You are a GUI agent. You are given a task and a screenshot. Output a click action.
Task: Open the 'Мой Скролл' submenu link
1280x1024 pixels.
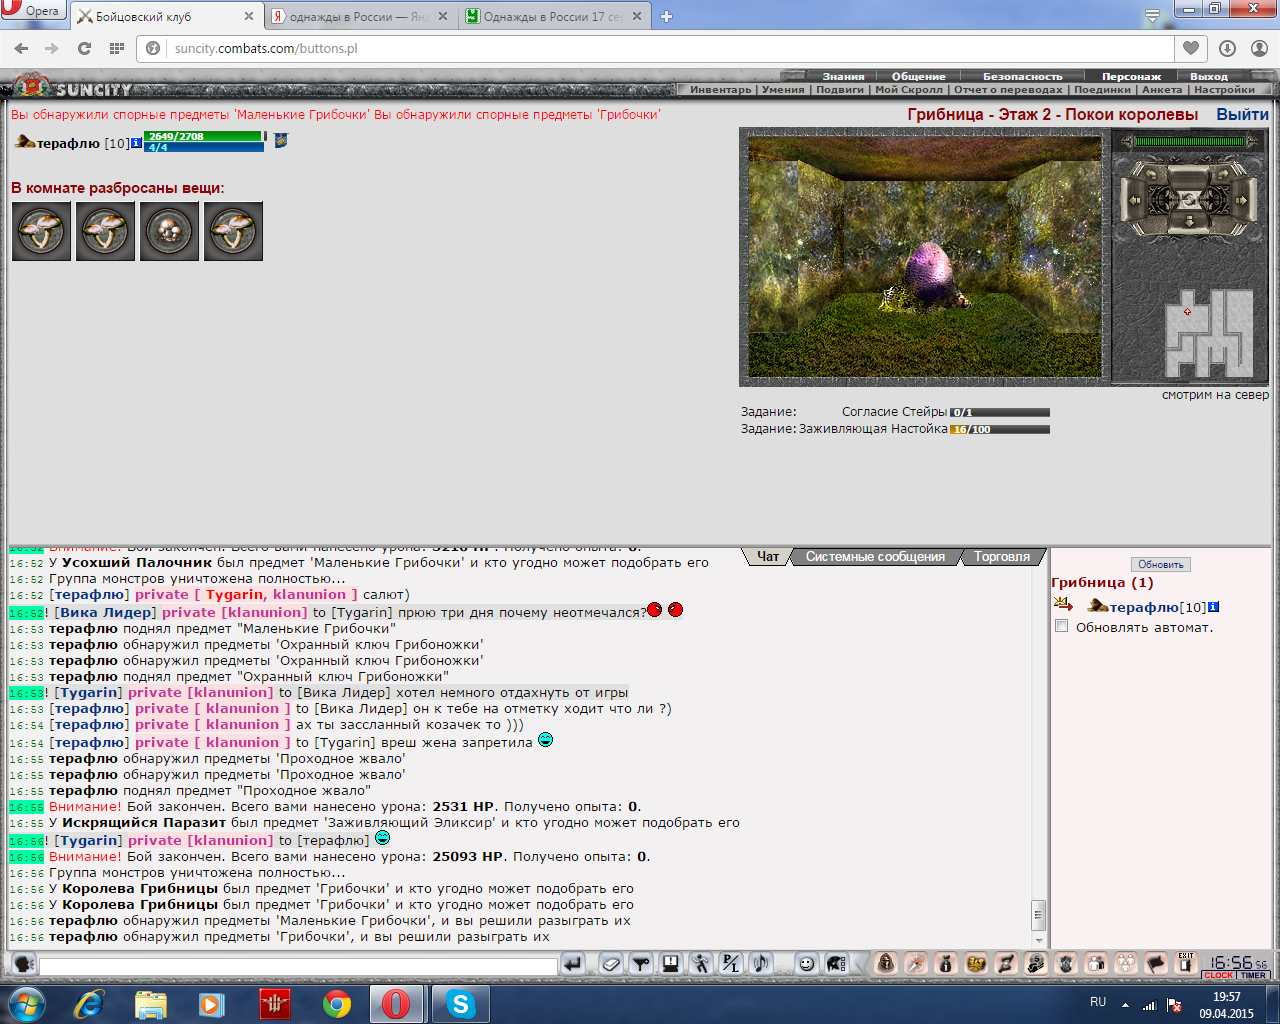click(x=908, y=89)
